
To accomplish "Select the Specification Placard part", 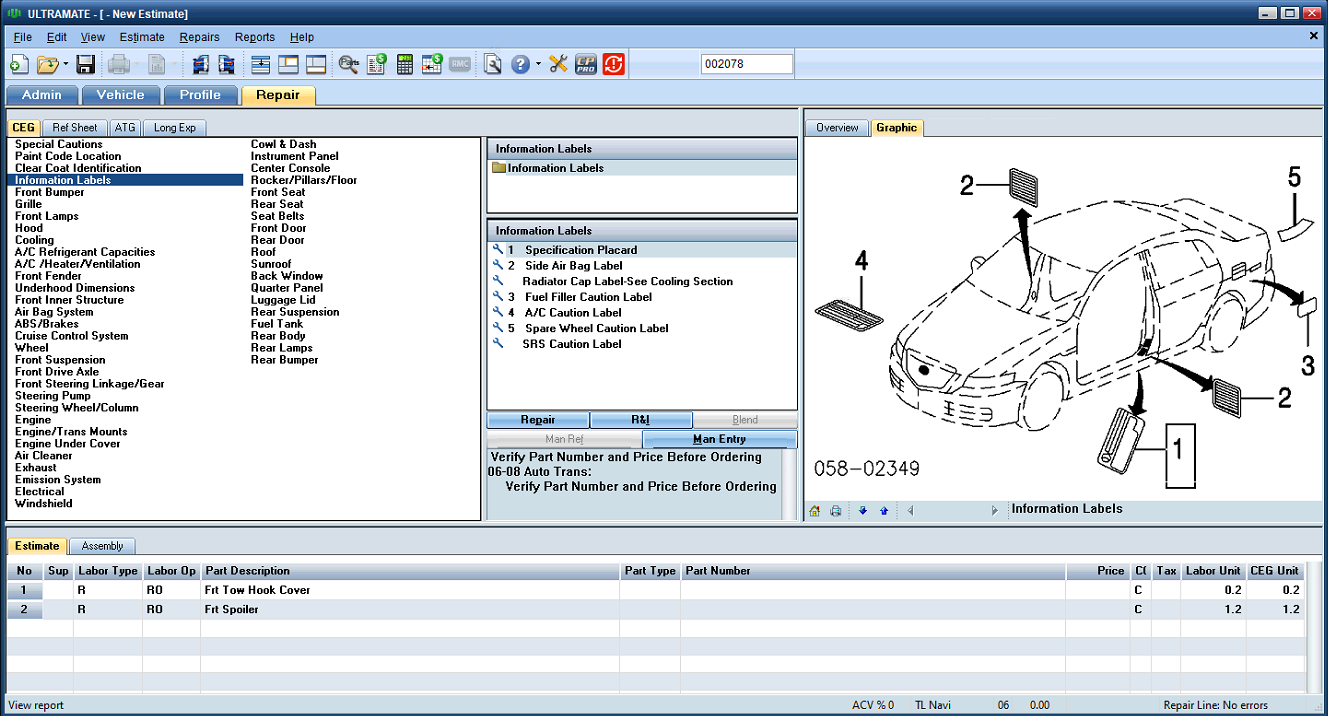I will click(x=581, y=250).
